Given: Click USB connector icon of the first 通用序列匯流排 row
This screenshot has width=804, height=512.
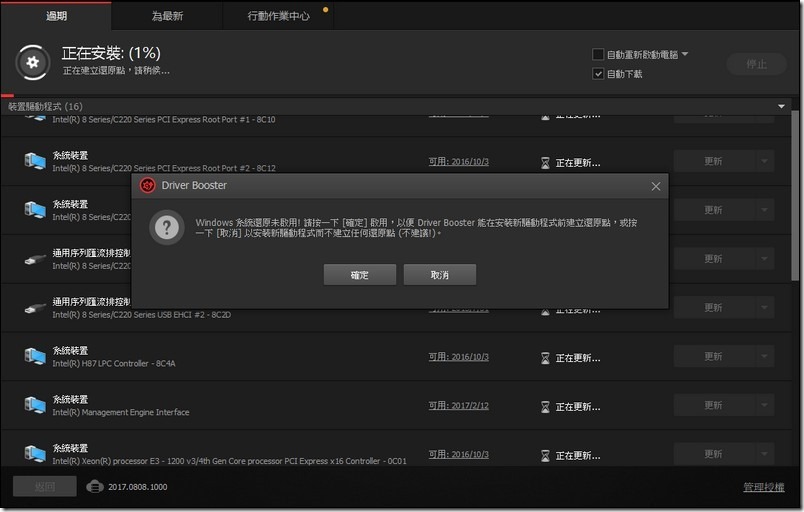Looking at the screenshot, I should (x=35, y=259).
